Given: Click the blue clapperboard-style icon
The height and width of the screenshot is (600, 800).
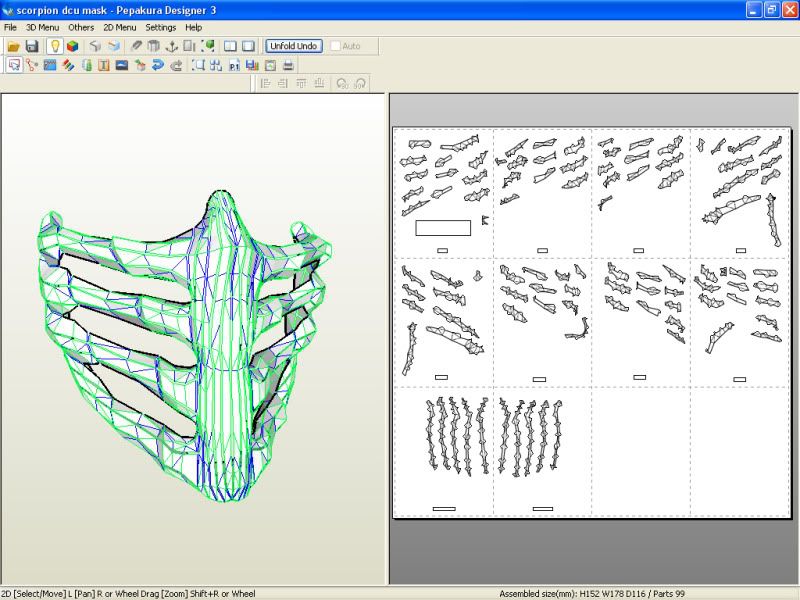Looking at the screenshot, I should pyautogui.click(x=50, y=65).
